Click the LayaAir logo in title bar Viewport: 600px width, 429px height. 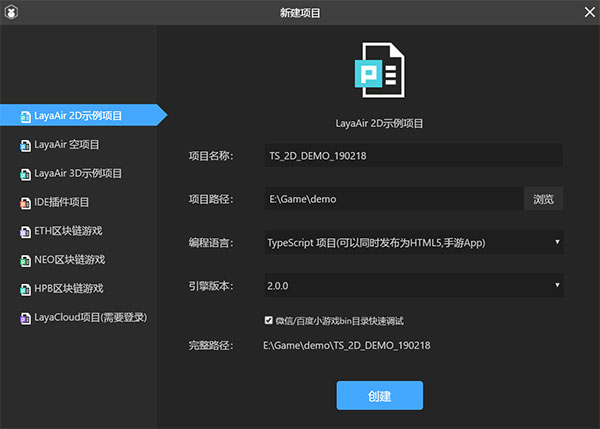pos(13,13)
